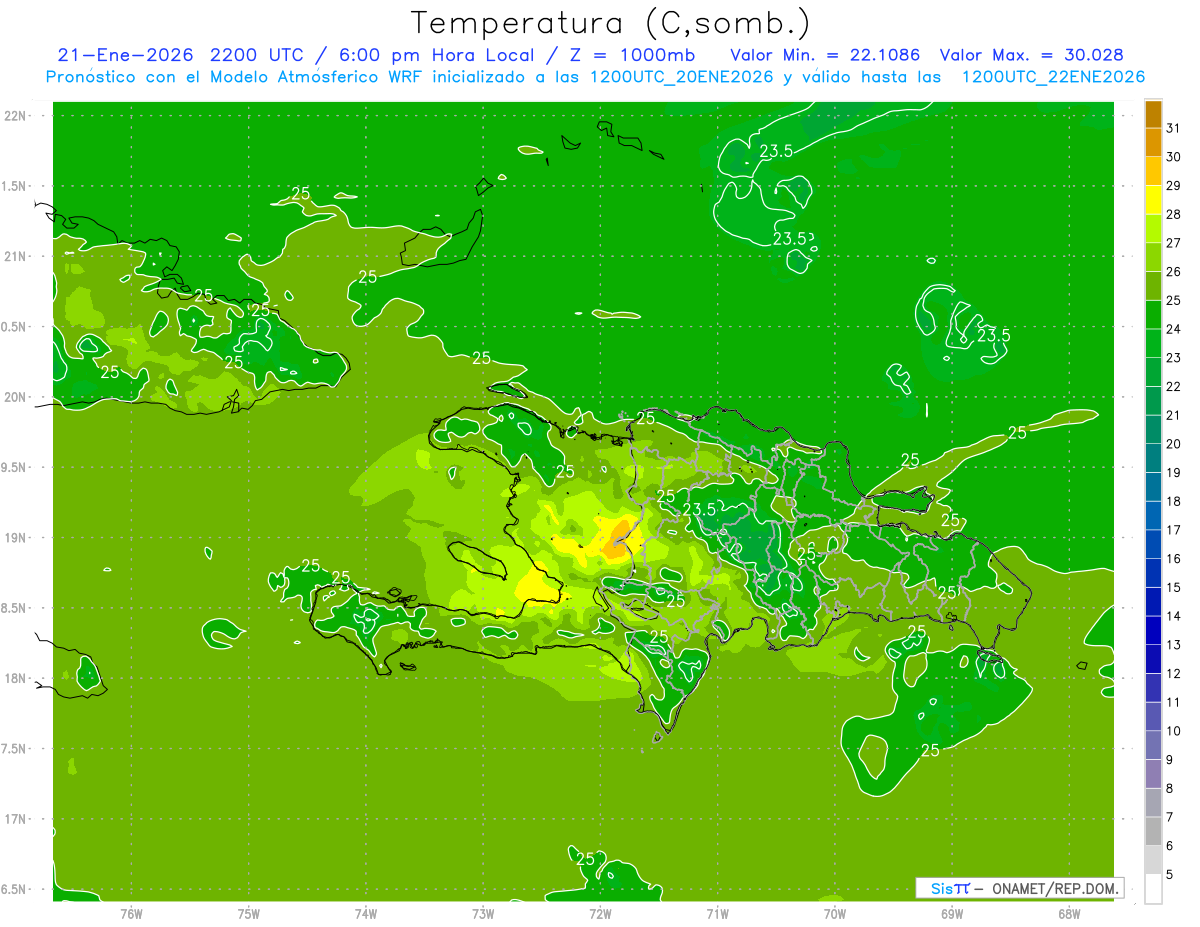Viewport: 1200px width, 927px height.
Task: Select the "70W" longitude axis label
Action: tap(835, 913)
